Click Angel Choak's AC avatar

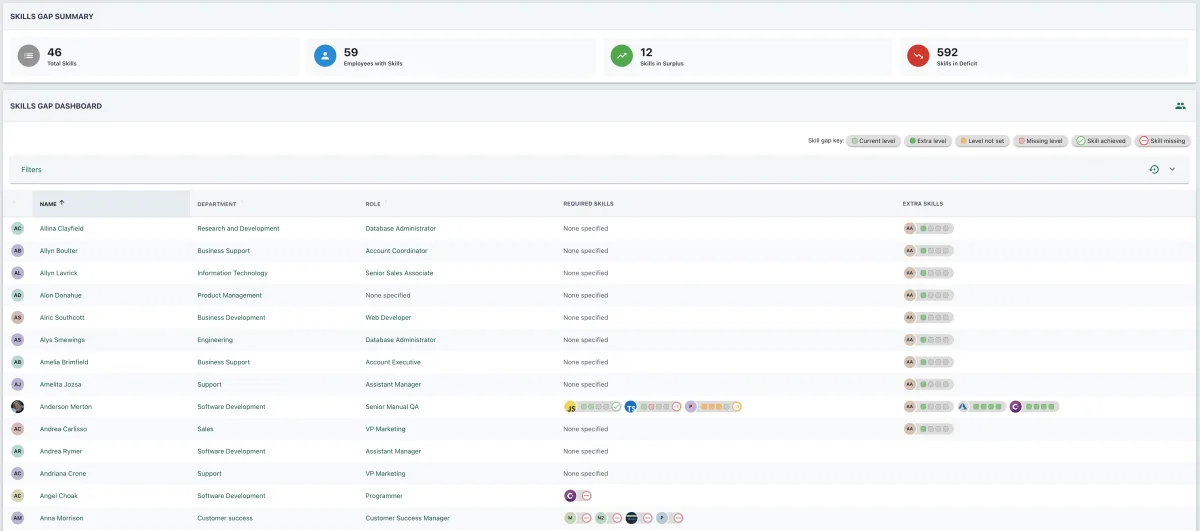[x=17, y=496]
